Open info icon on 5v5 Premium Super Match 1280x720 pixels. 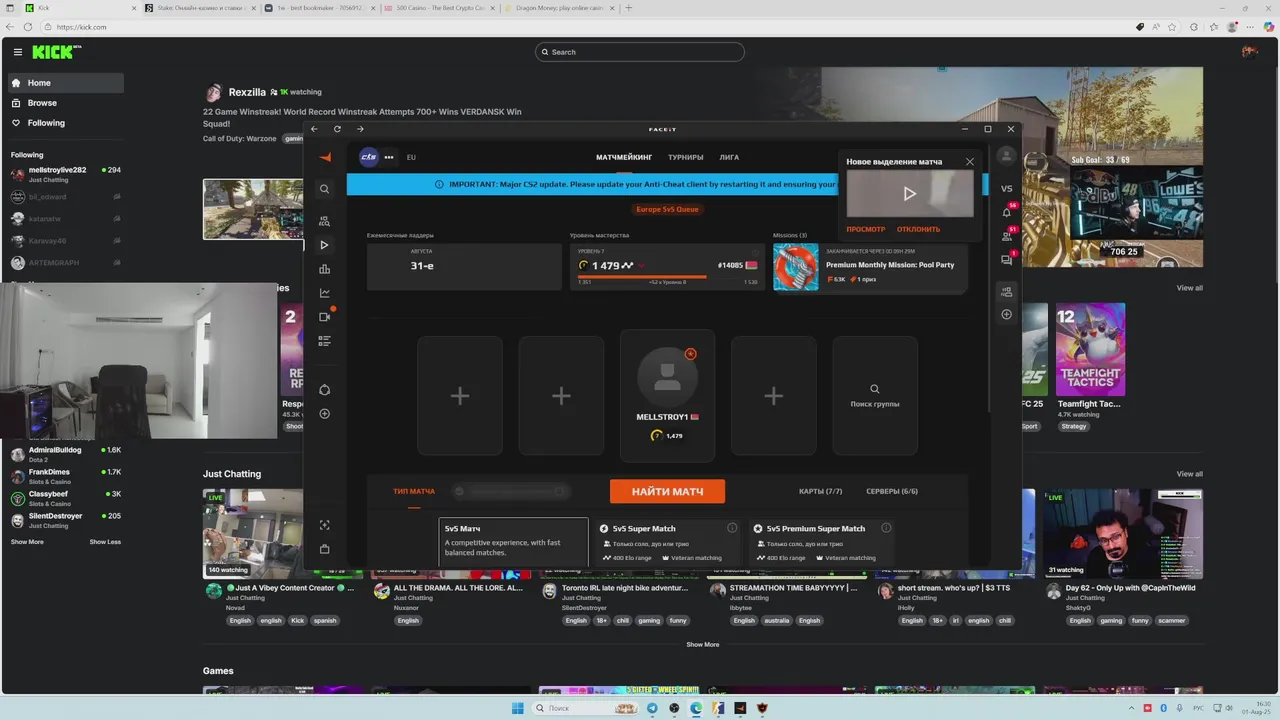886,528
